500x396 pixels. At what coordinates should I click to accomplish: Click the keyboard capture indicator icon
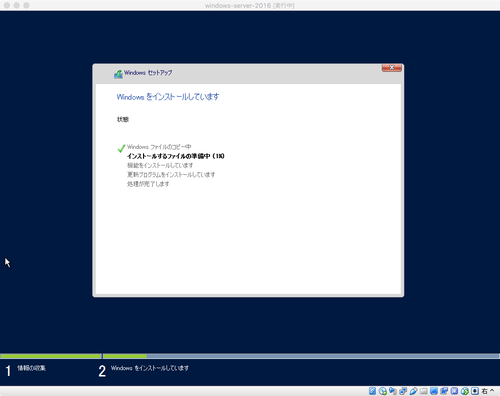(x=475, y=391)
